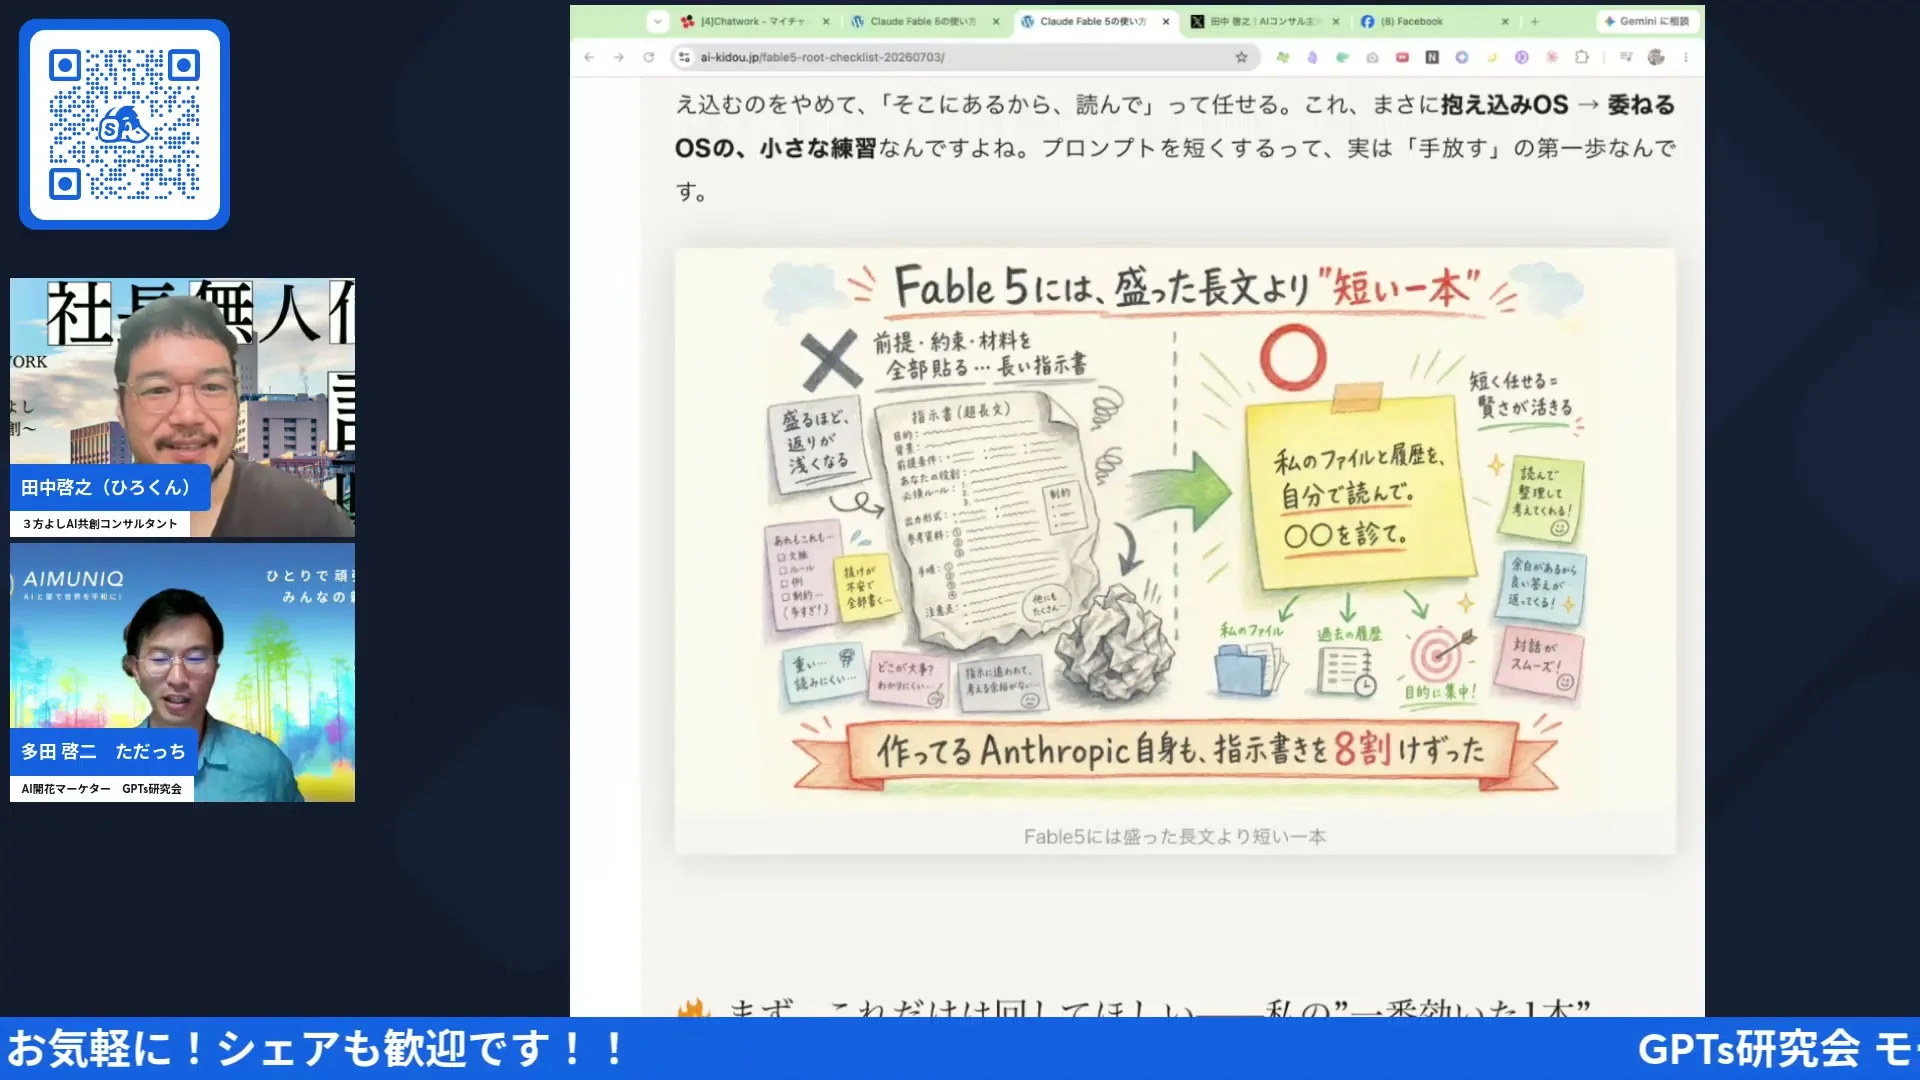Open a new tab with plus button
Screen dimensions: 1920x1080
click(1535, 21)
